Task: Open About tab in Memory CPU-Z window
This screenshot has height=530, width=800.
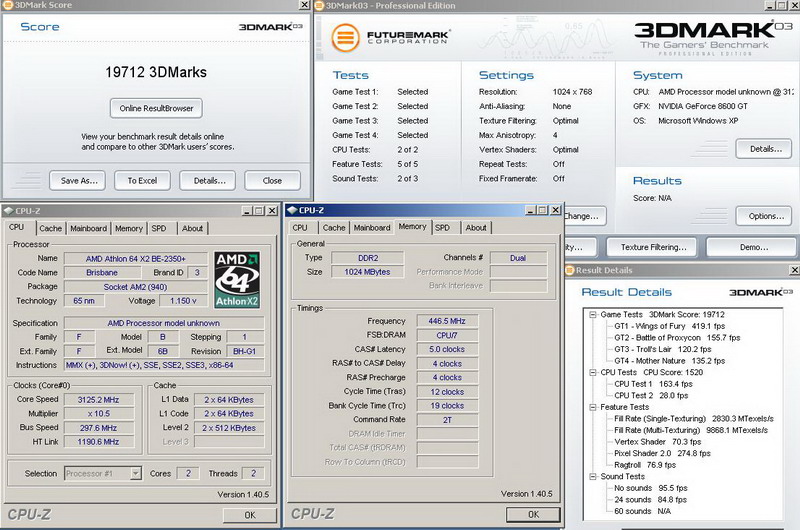Action: tap(476, 228)
